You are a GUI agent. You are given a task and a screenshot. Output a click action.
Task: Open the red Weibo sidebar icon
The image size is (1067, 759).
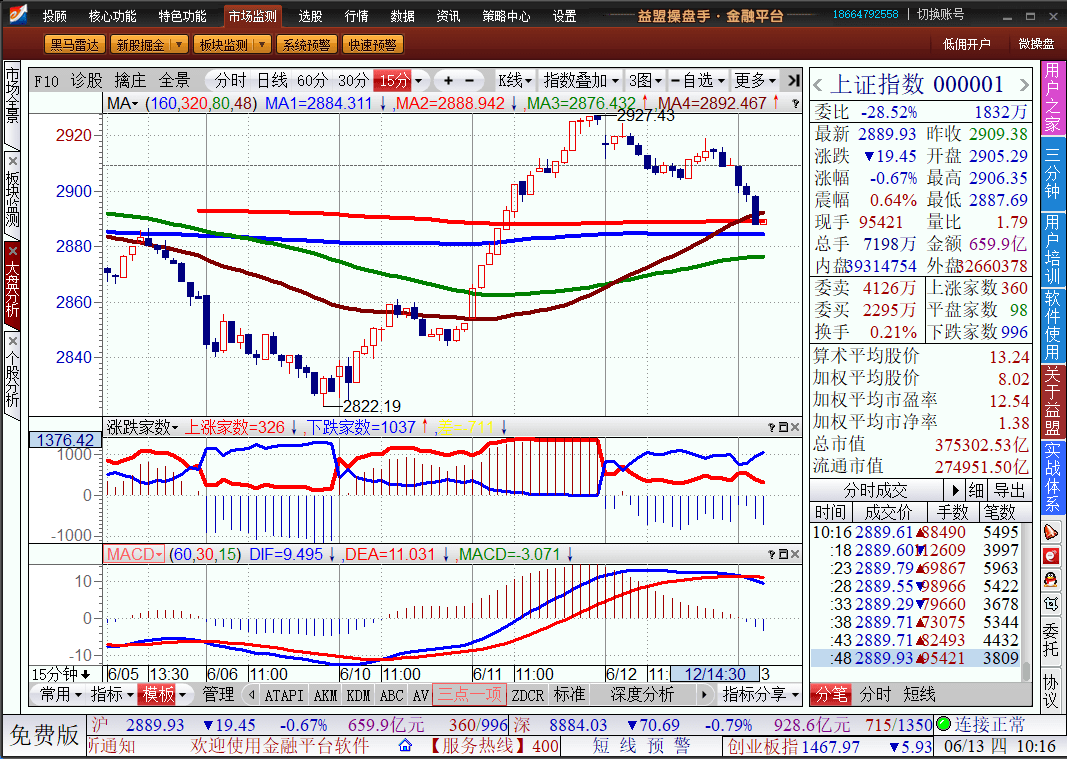coord(1051,556)
